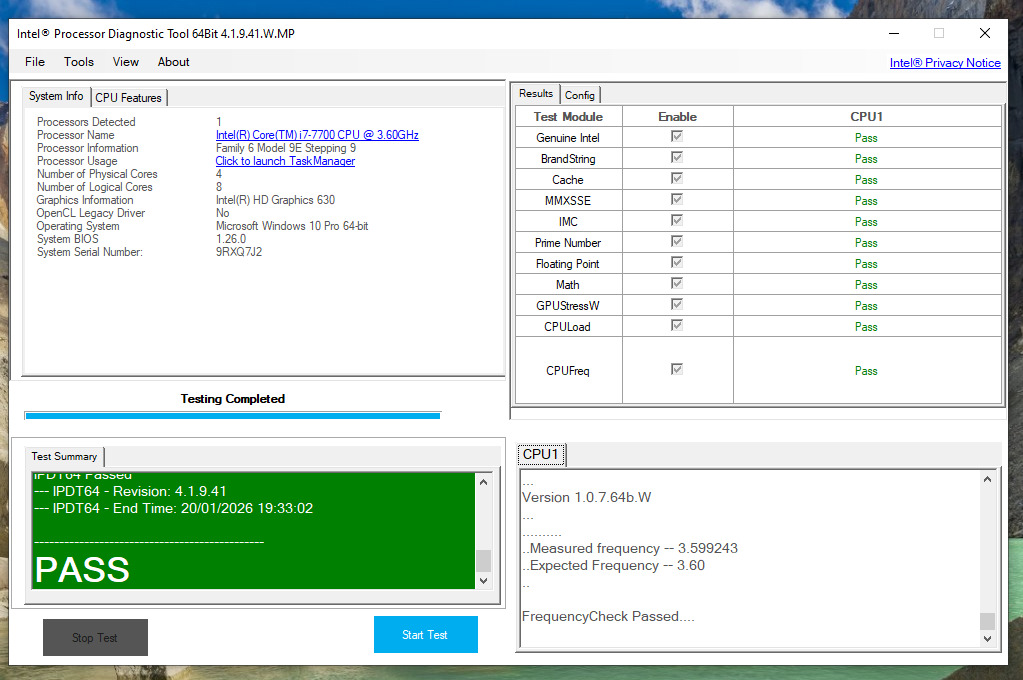Toggle the BrandString enable checkbox
The width and height of the screenshot is (1023, 680).
pos(677,157)
